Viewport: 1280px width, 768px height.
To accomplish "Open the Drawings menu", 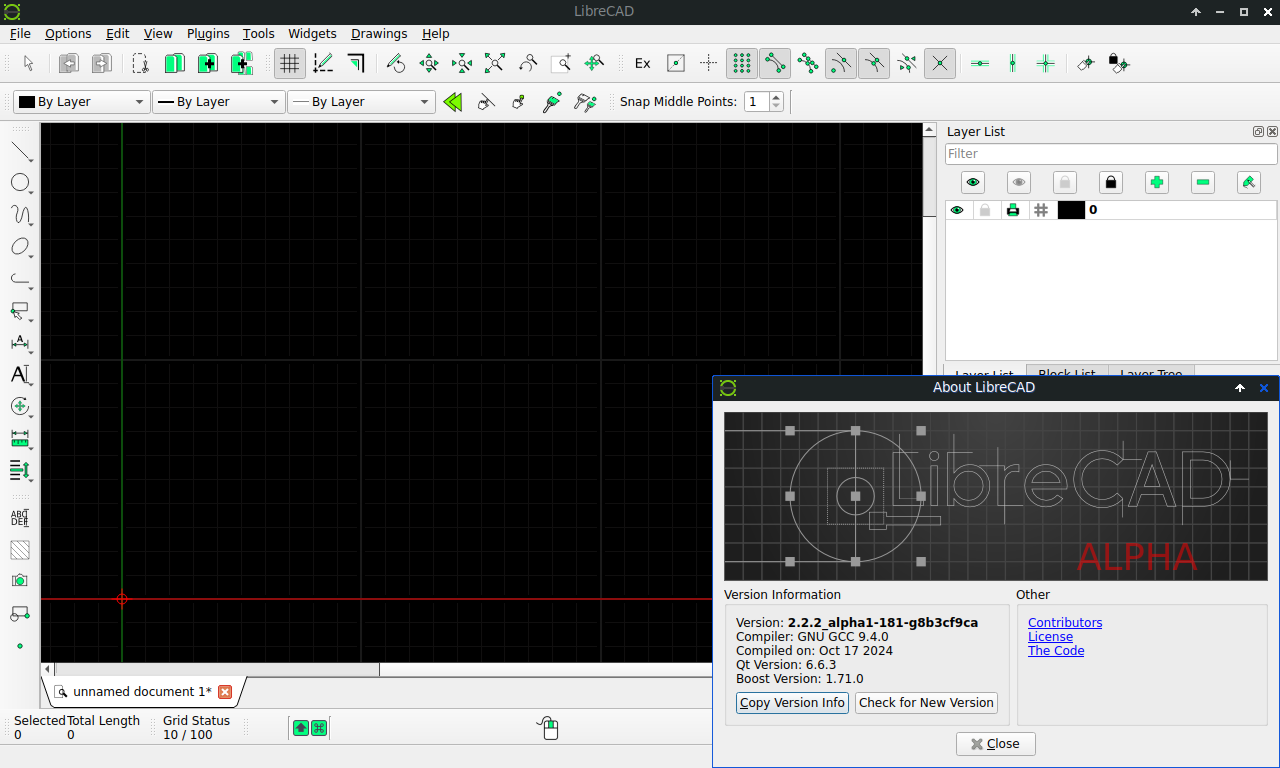I will (x=379, y=33).
